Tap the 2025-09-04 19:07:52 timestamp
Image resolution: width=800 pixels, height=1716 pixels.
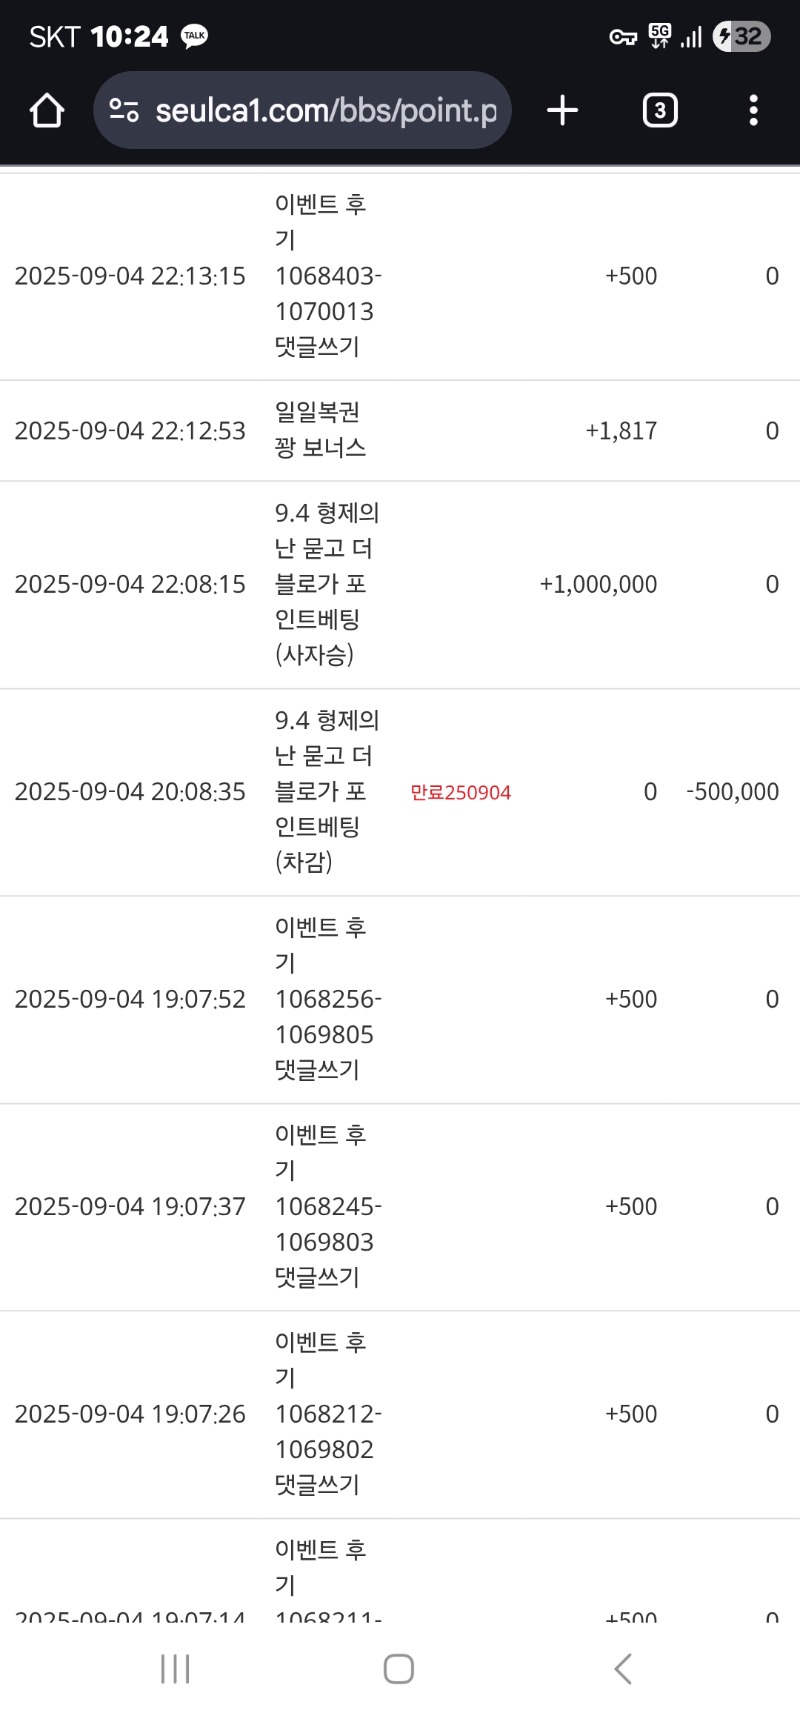point(130,999)
